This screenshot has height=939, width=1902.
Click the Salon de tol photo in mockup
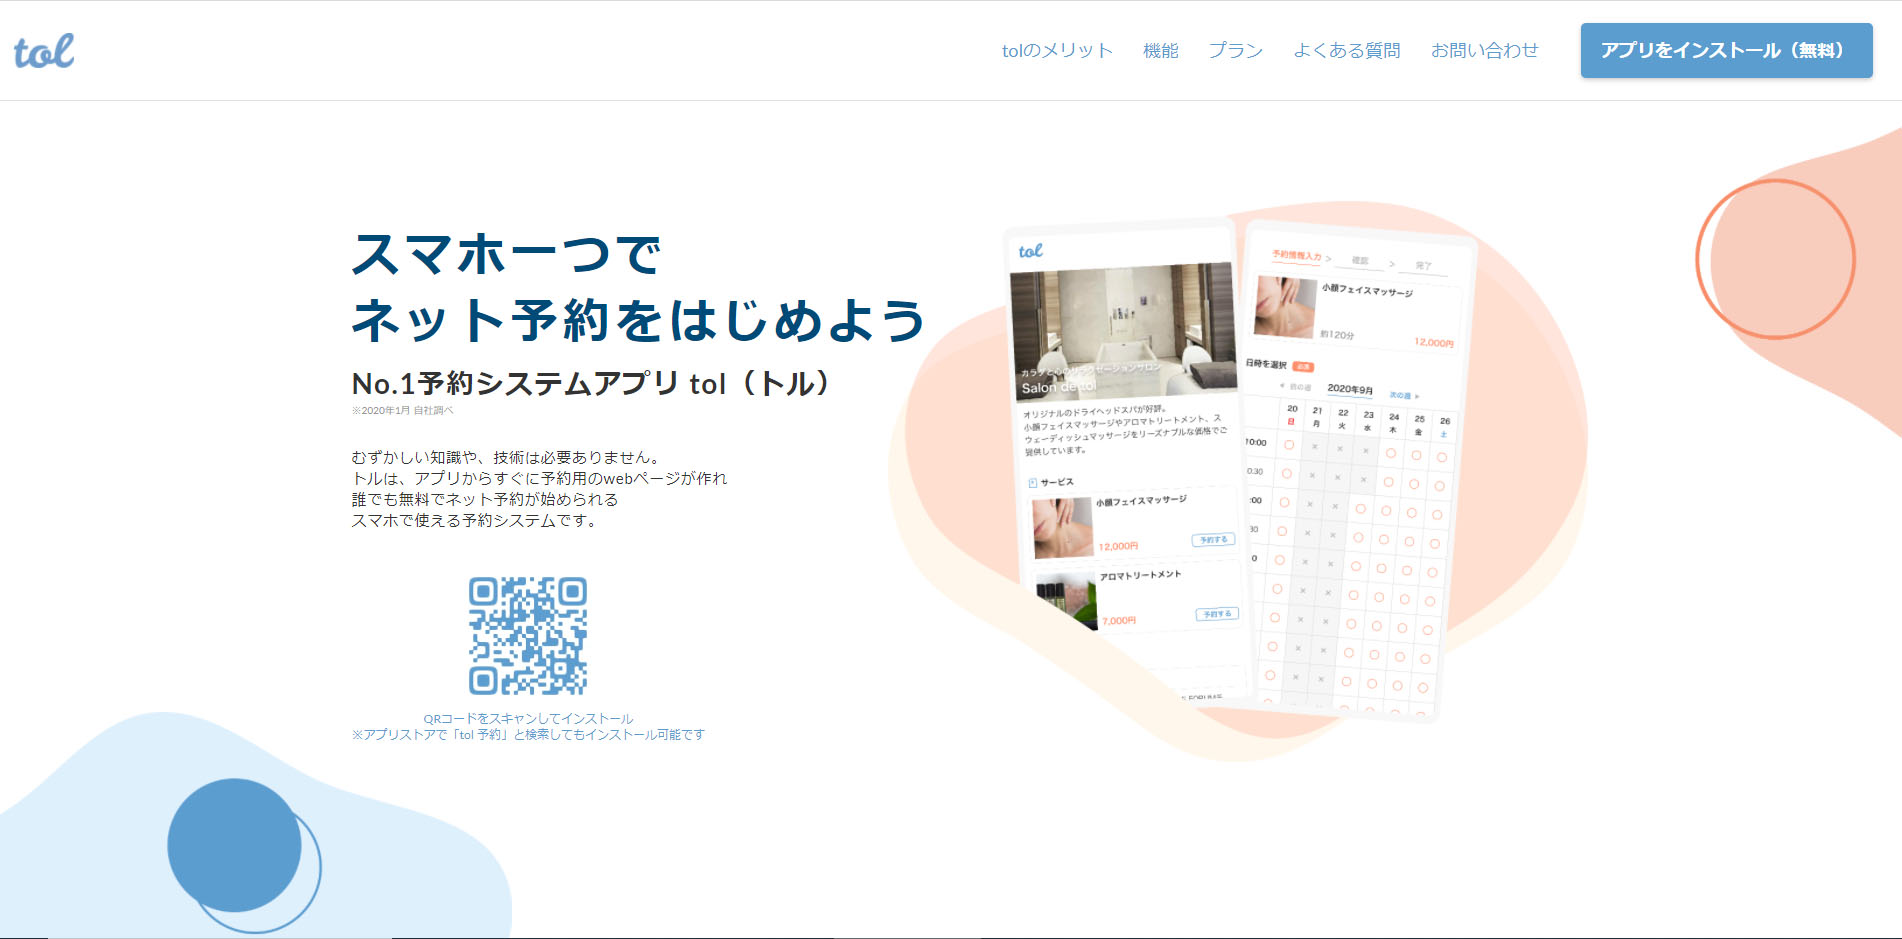coord(1124,332)
